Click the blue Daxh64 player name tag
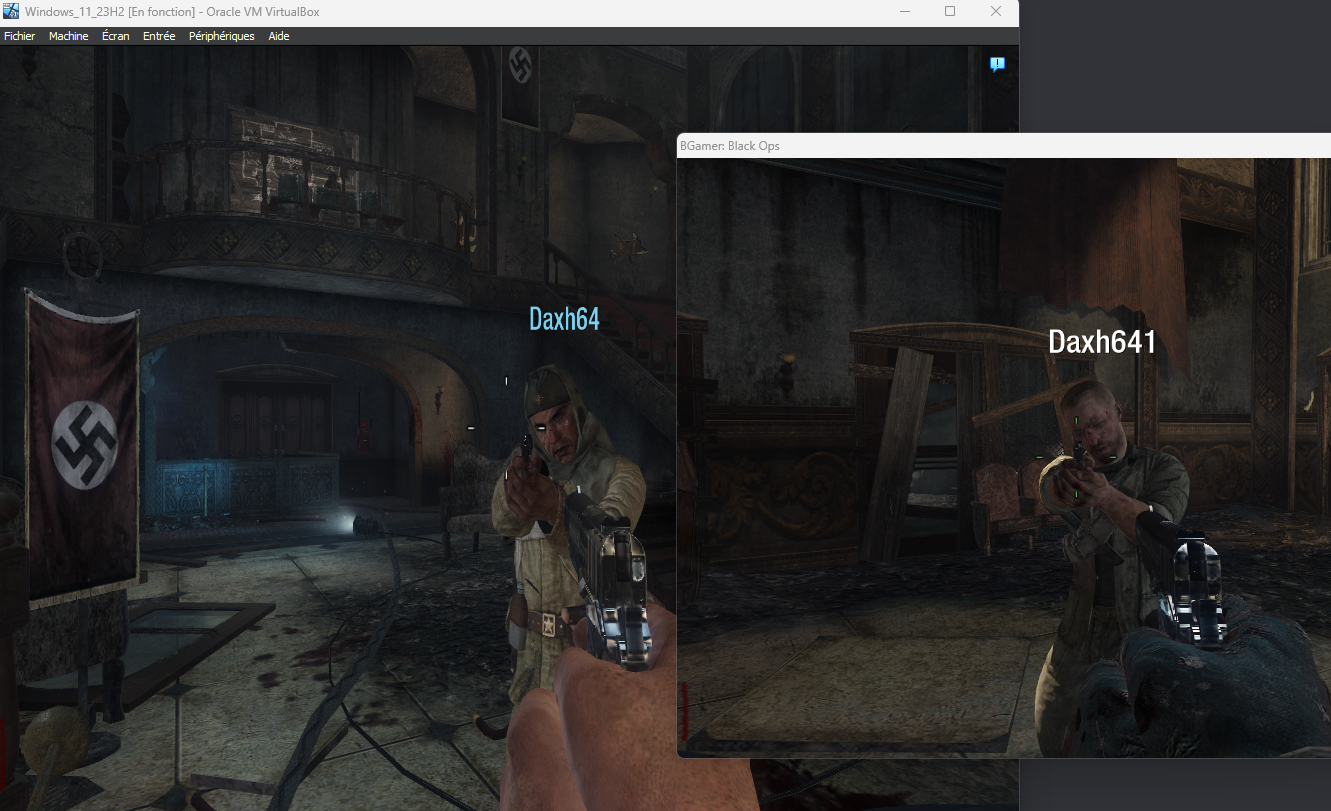The width and height of the screenshot is (1331, 811). [564, 319]
